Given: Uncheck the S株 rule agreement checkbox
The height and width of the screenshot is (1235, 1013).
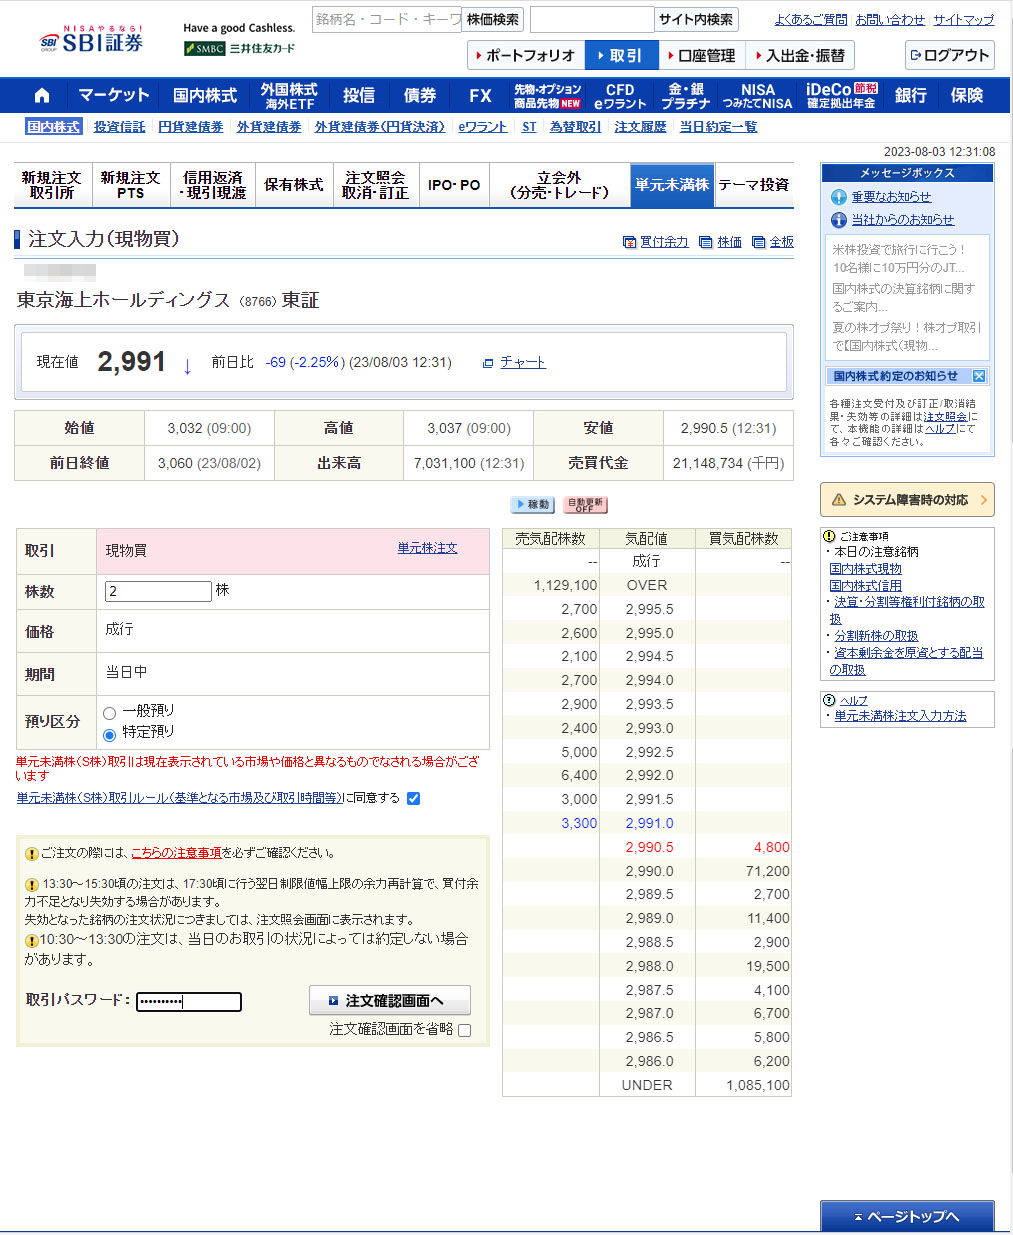Looking at the screenshot, I should tap(413, 798).
